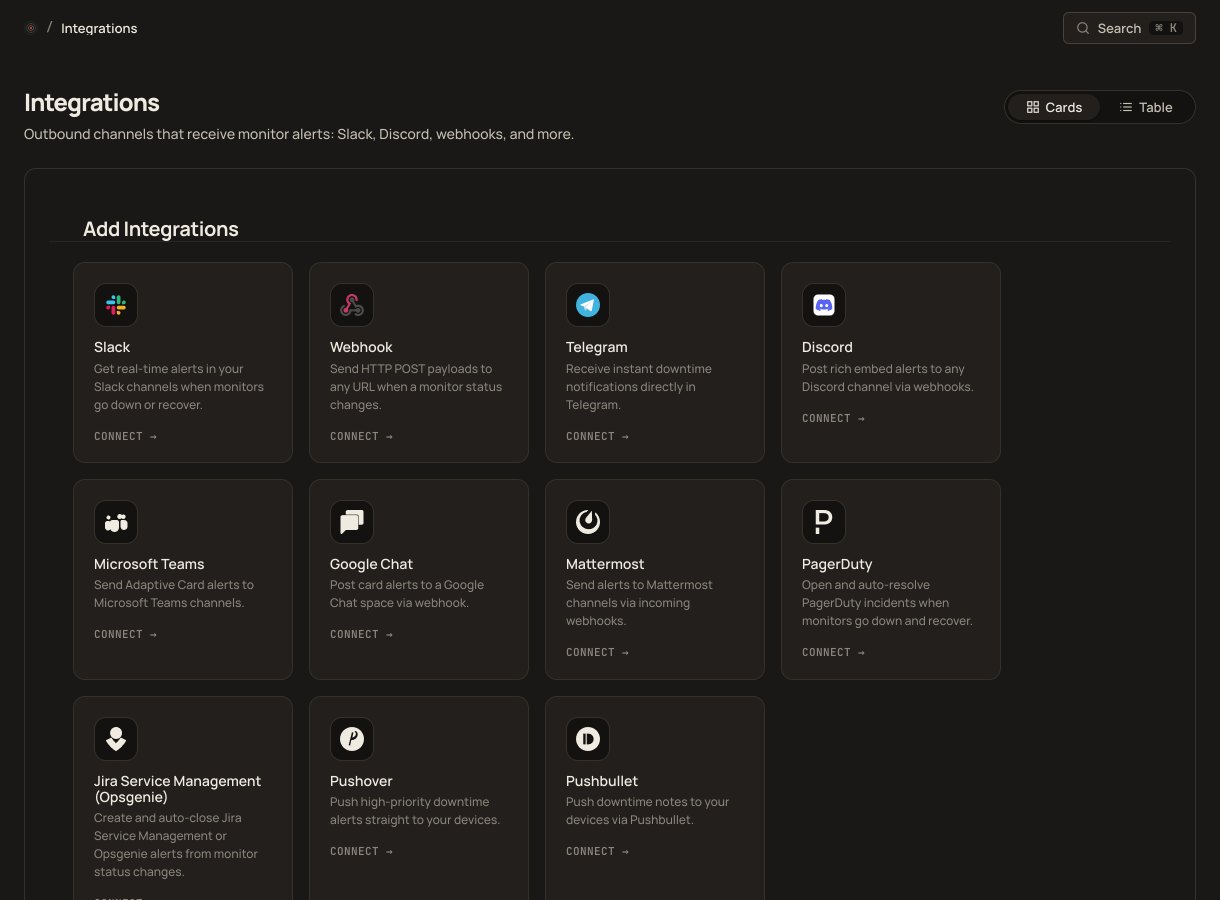Viewport: 1220px width, 900px height.
Task: Click the Pushover description about high-priority alerts
Action: pyautogui.click(x=415, y=811)
